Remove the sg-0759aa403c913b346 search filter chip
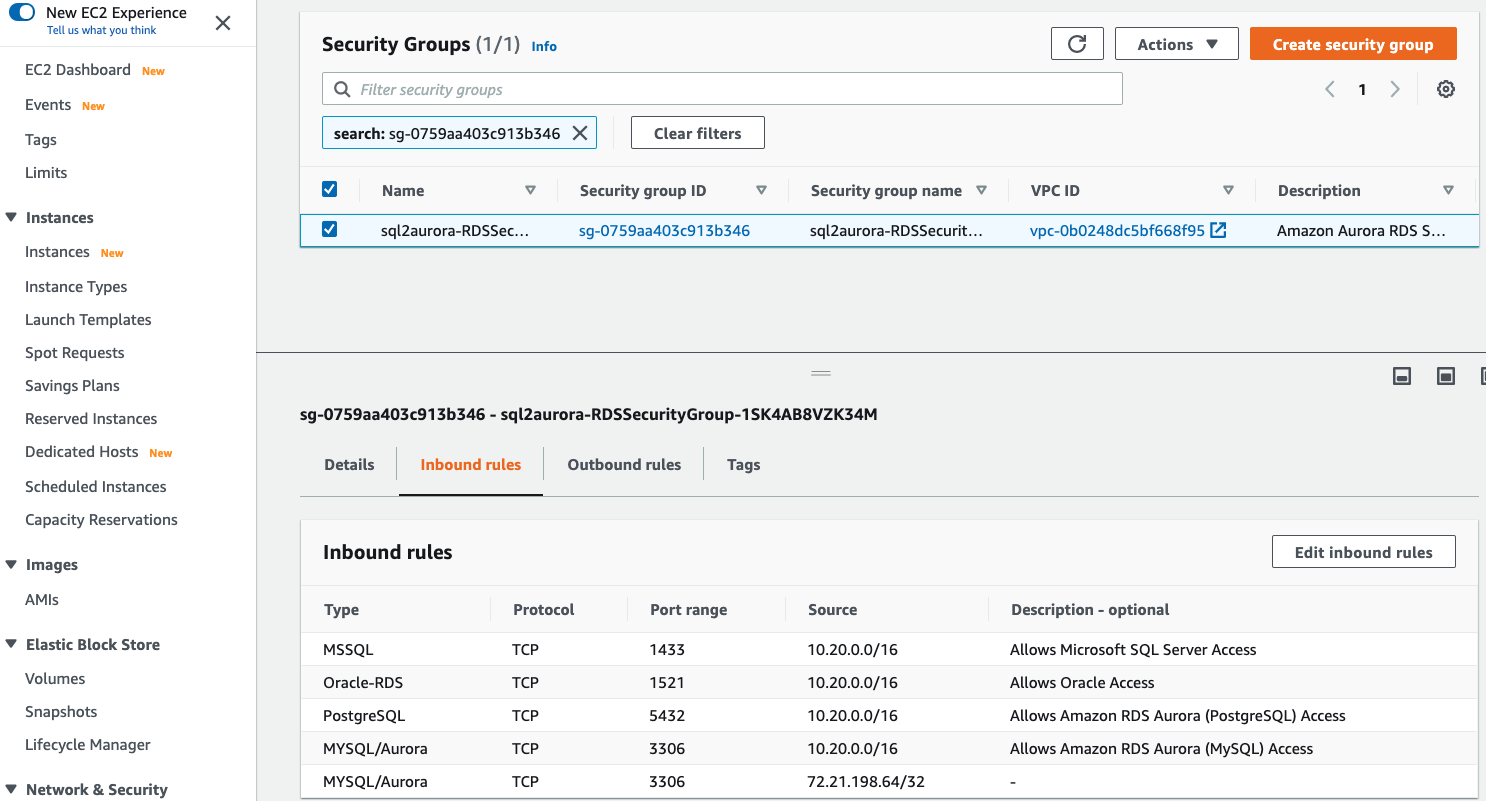The height and width of the screenshot is (801, 1486). 579,133
